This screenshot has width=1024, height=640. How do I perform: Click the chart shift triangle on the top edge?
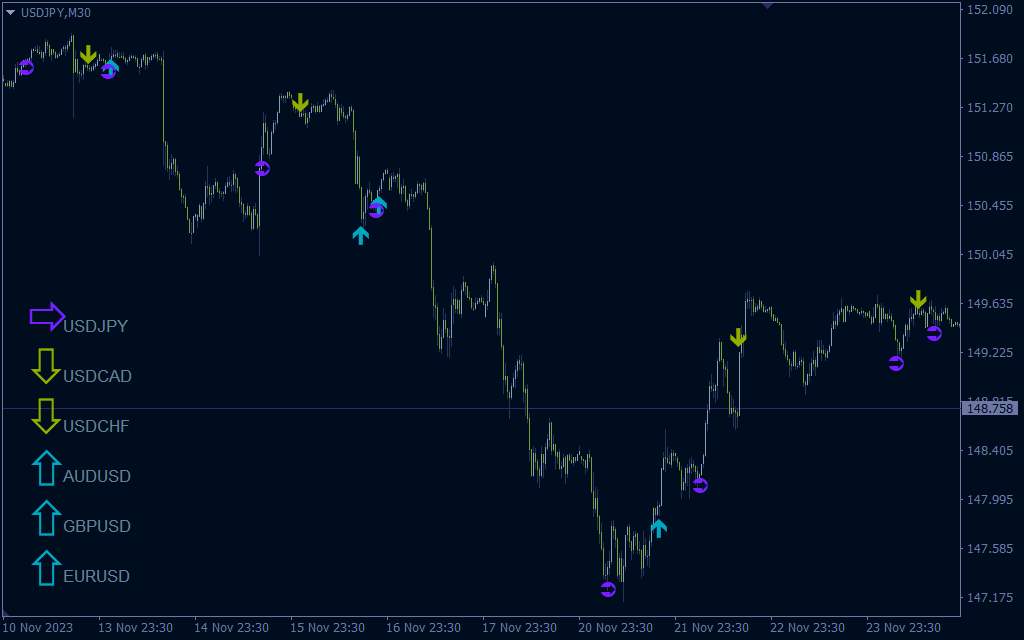[x=767, y=5]
